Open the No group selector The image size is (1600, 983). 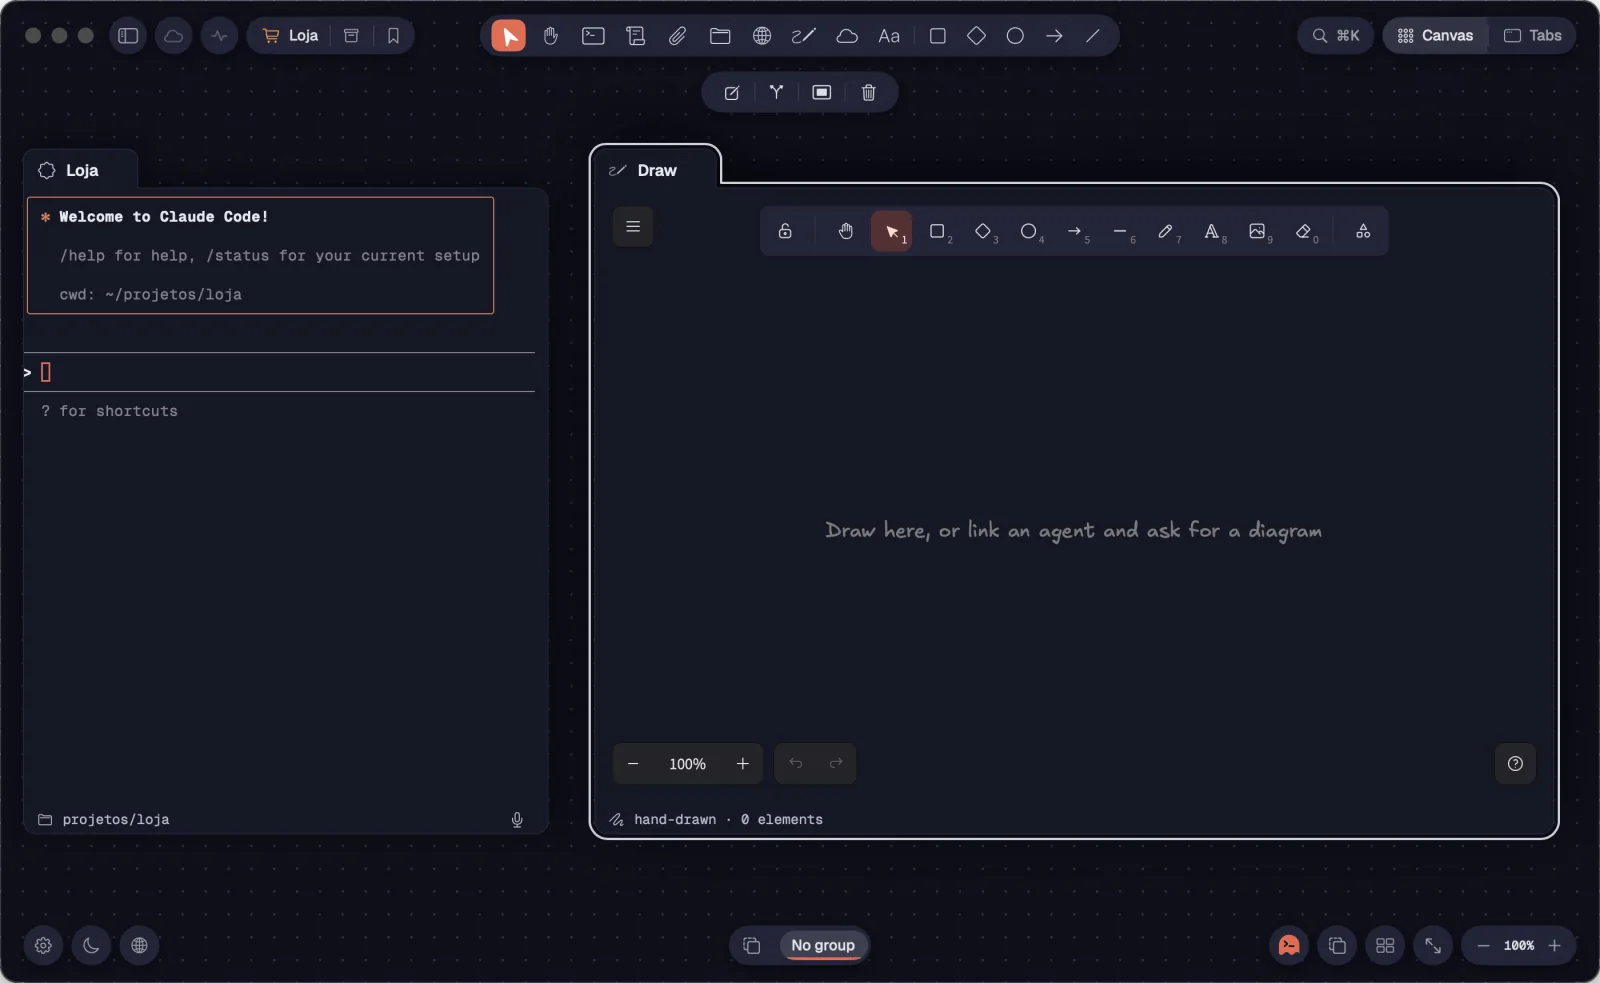pos(823,945)
